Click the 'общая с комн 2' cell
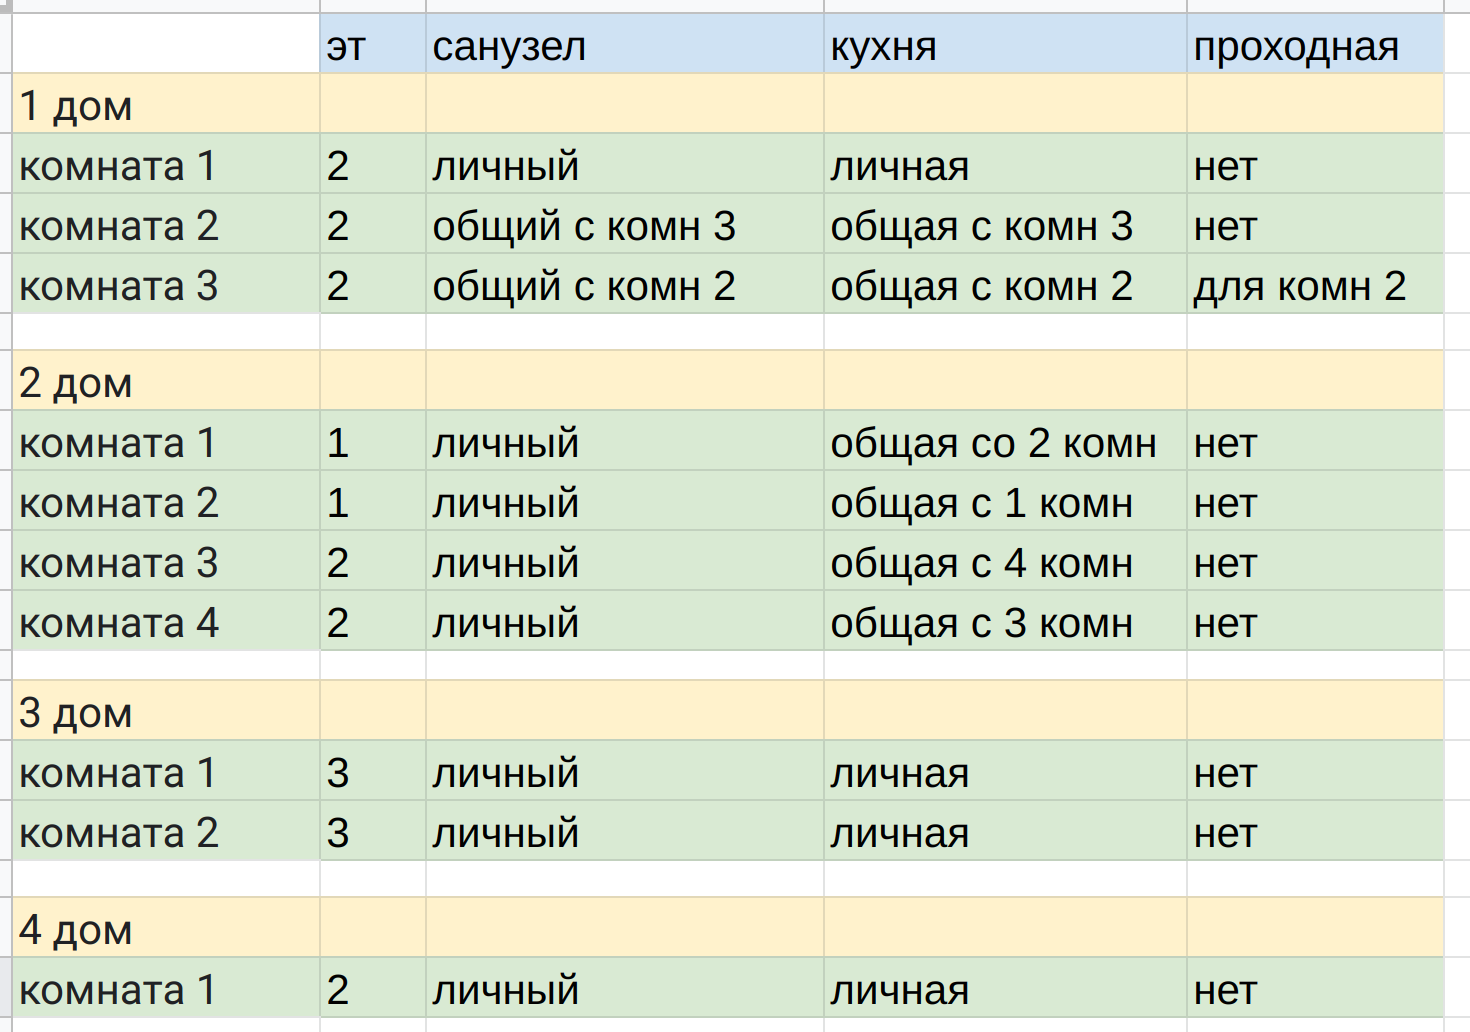Viewport: 1470px width, 1032px height. [1005, 284]
